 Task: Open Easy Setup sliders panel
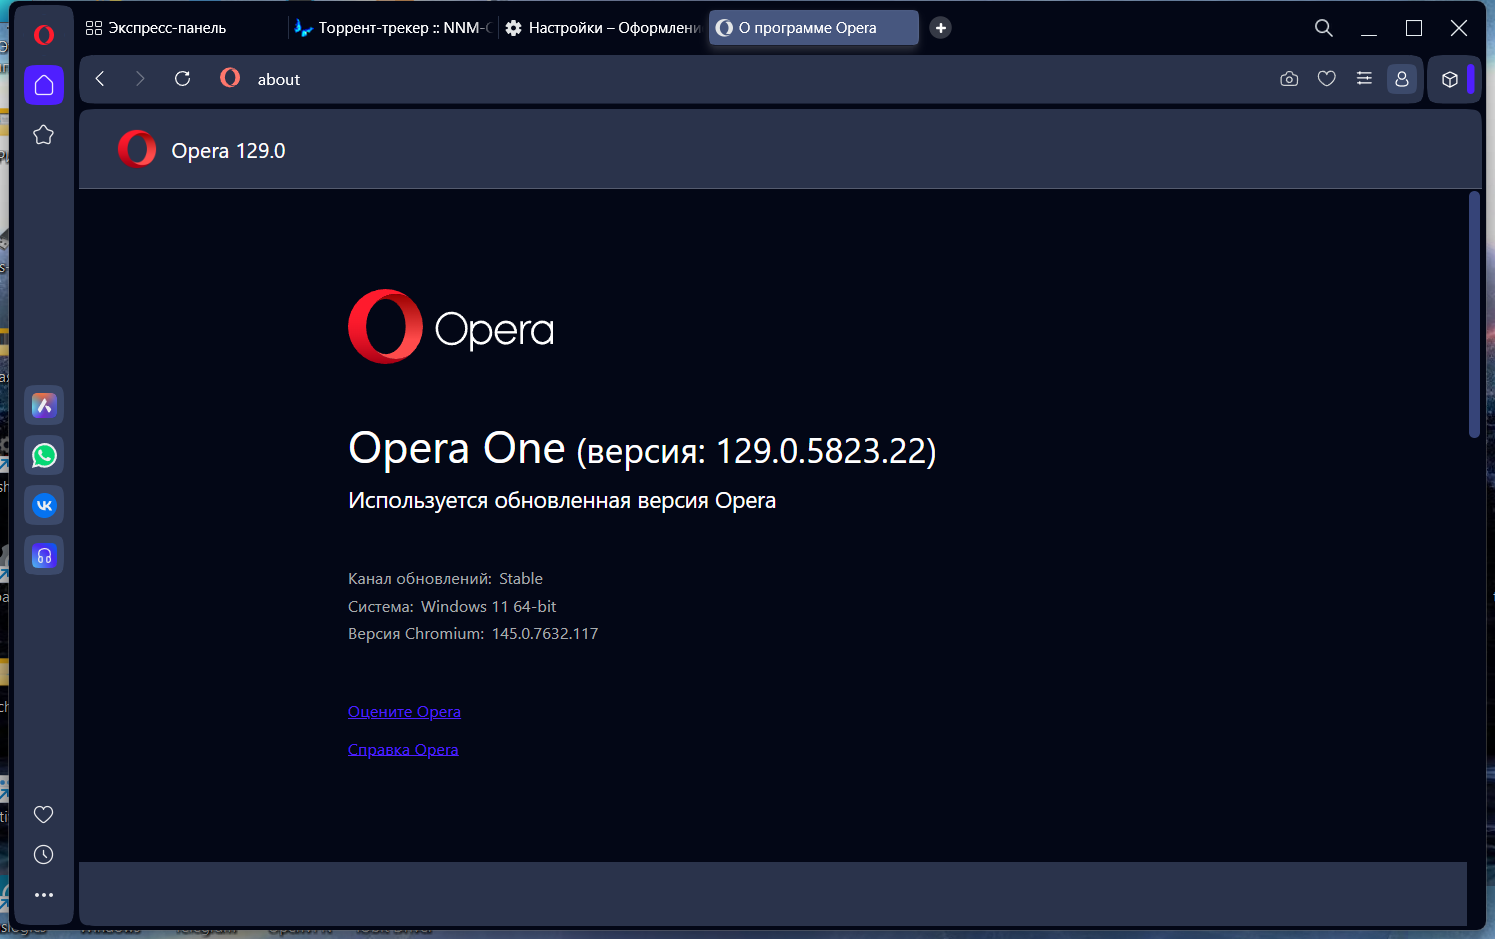(1364, 79)
